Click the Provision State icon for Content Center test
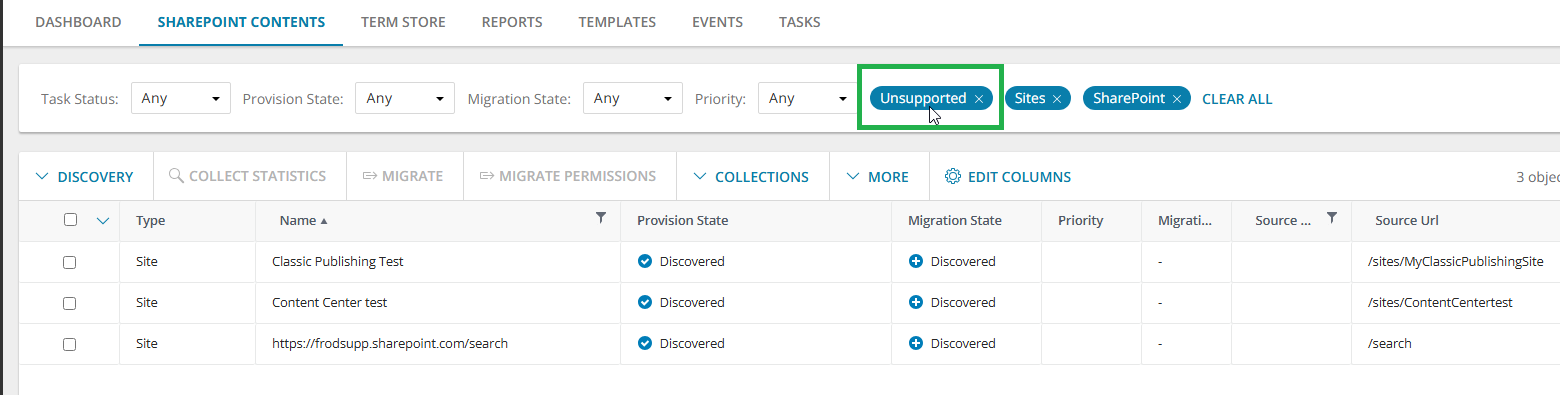 [645, 302]
